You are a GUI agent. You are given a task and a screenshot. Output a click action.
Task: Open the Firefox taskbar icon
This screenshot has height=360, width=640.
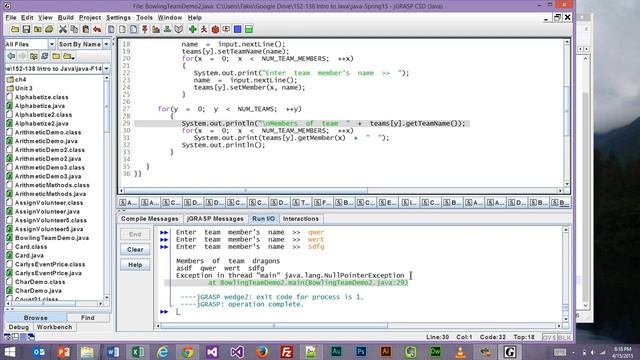[x=262, y=351]
